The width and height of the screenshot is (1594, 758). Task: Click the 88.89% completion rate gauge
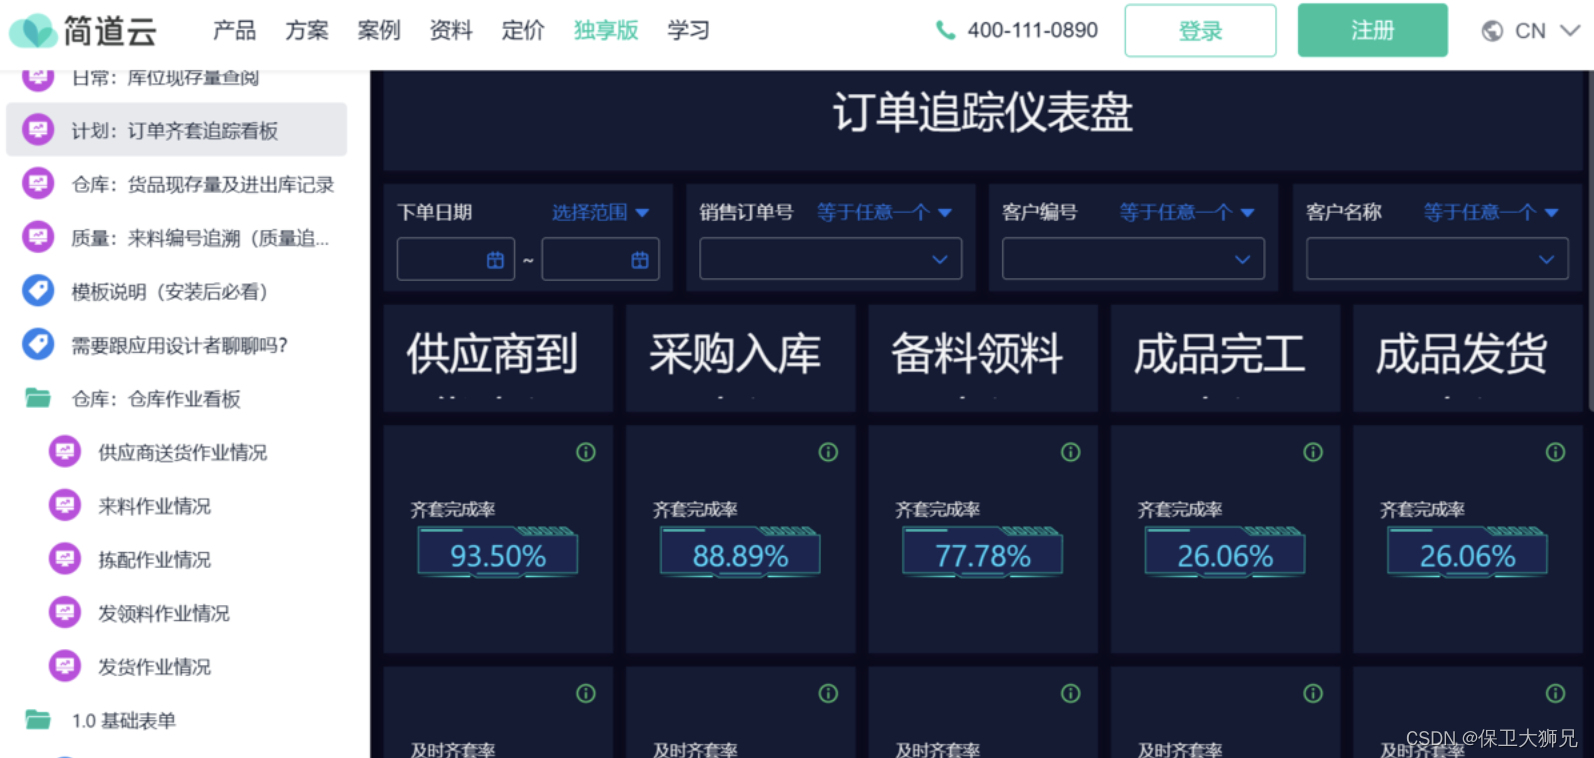pyautogui.click(x=740, y=552)
